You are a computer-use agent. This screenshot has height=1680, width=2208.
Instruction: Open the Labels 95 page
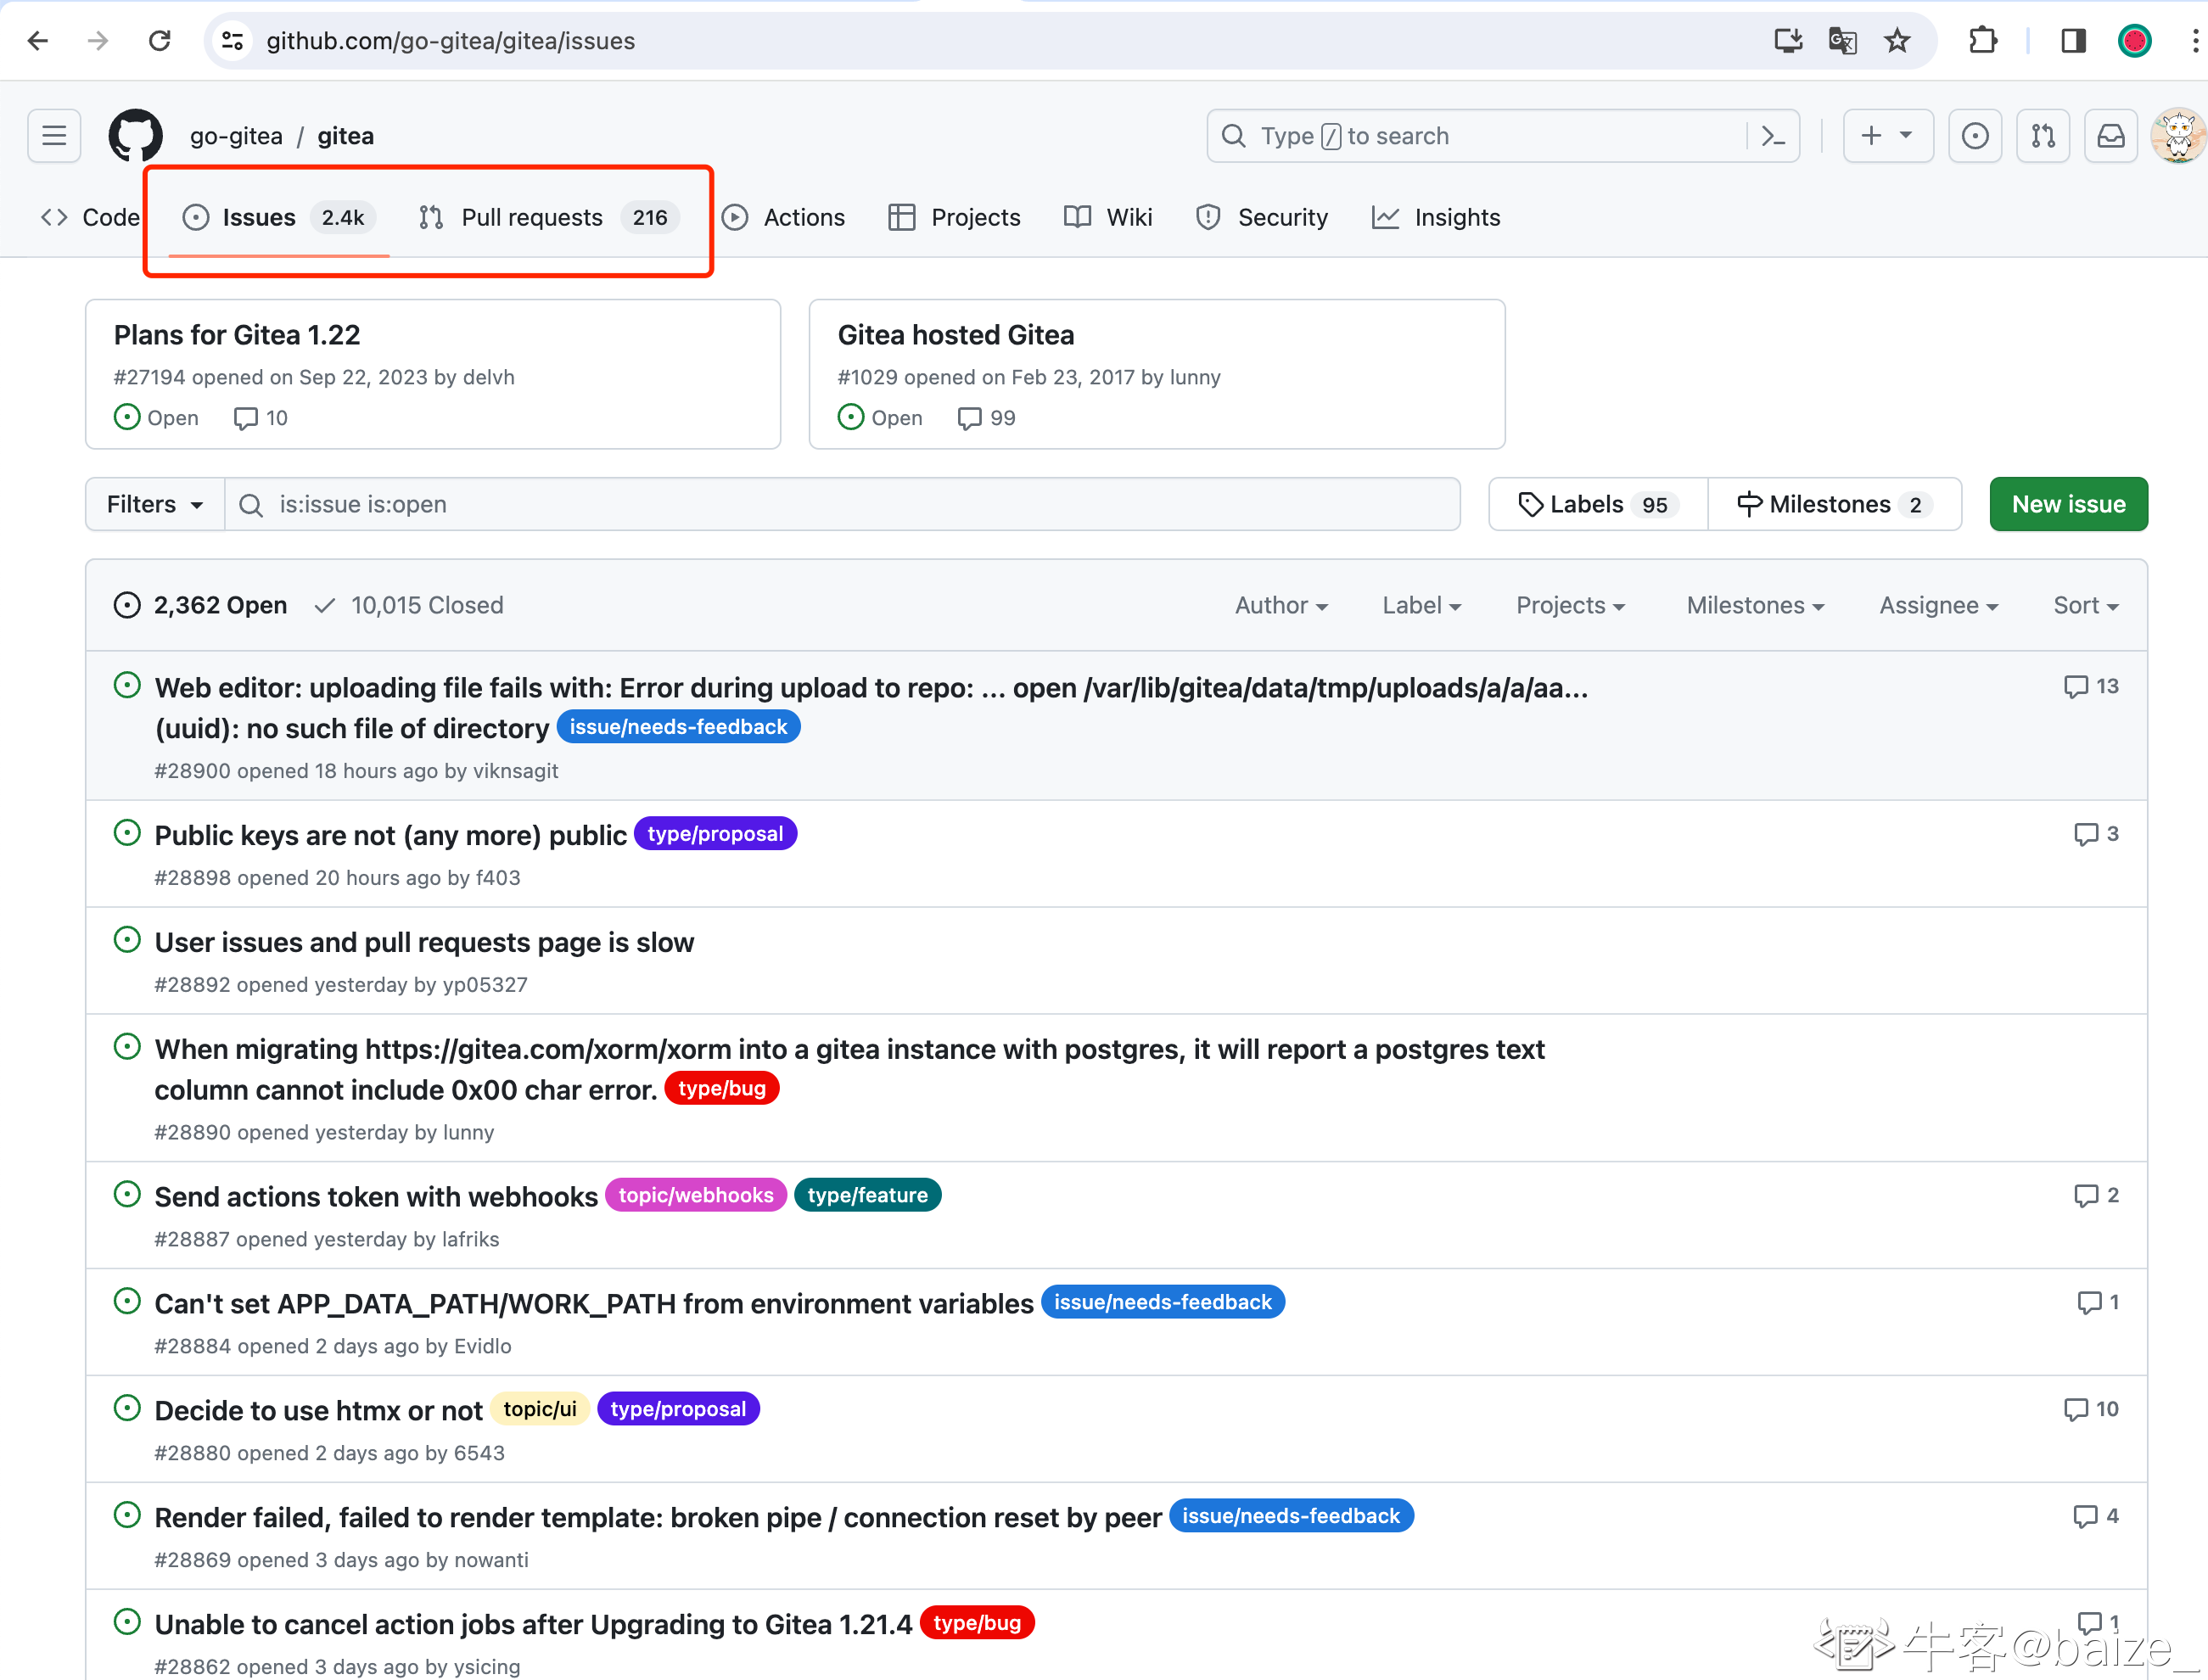coord(1598,504)
